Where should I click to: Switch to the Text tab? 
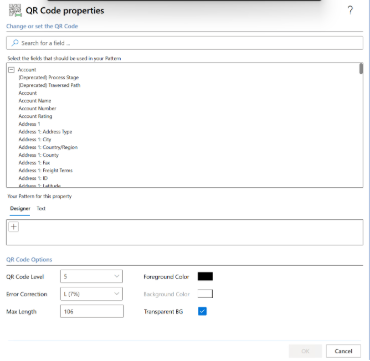click(x=41, y=209)
